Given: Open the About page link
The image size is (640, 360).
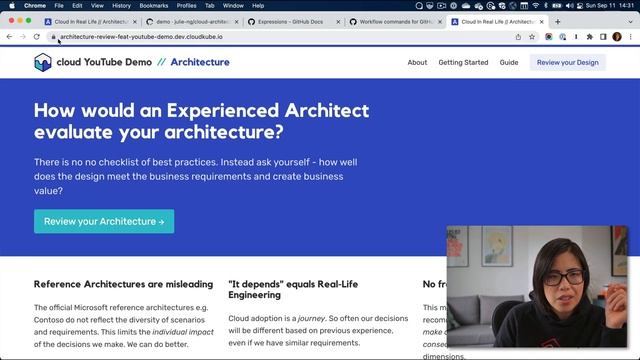Looking at the screenshot, I should click(417, 62).
